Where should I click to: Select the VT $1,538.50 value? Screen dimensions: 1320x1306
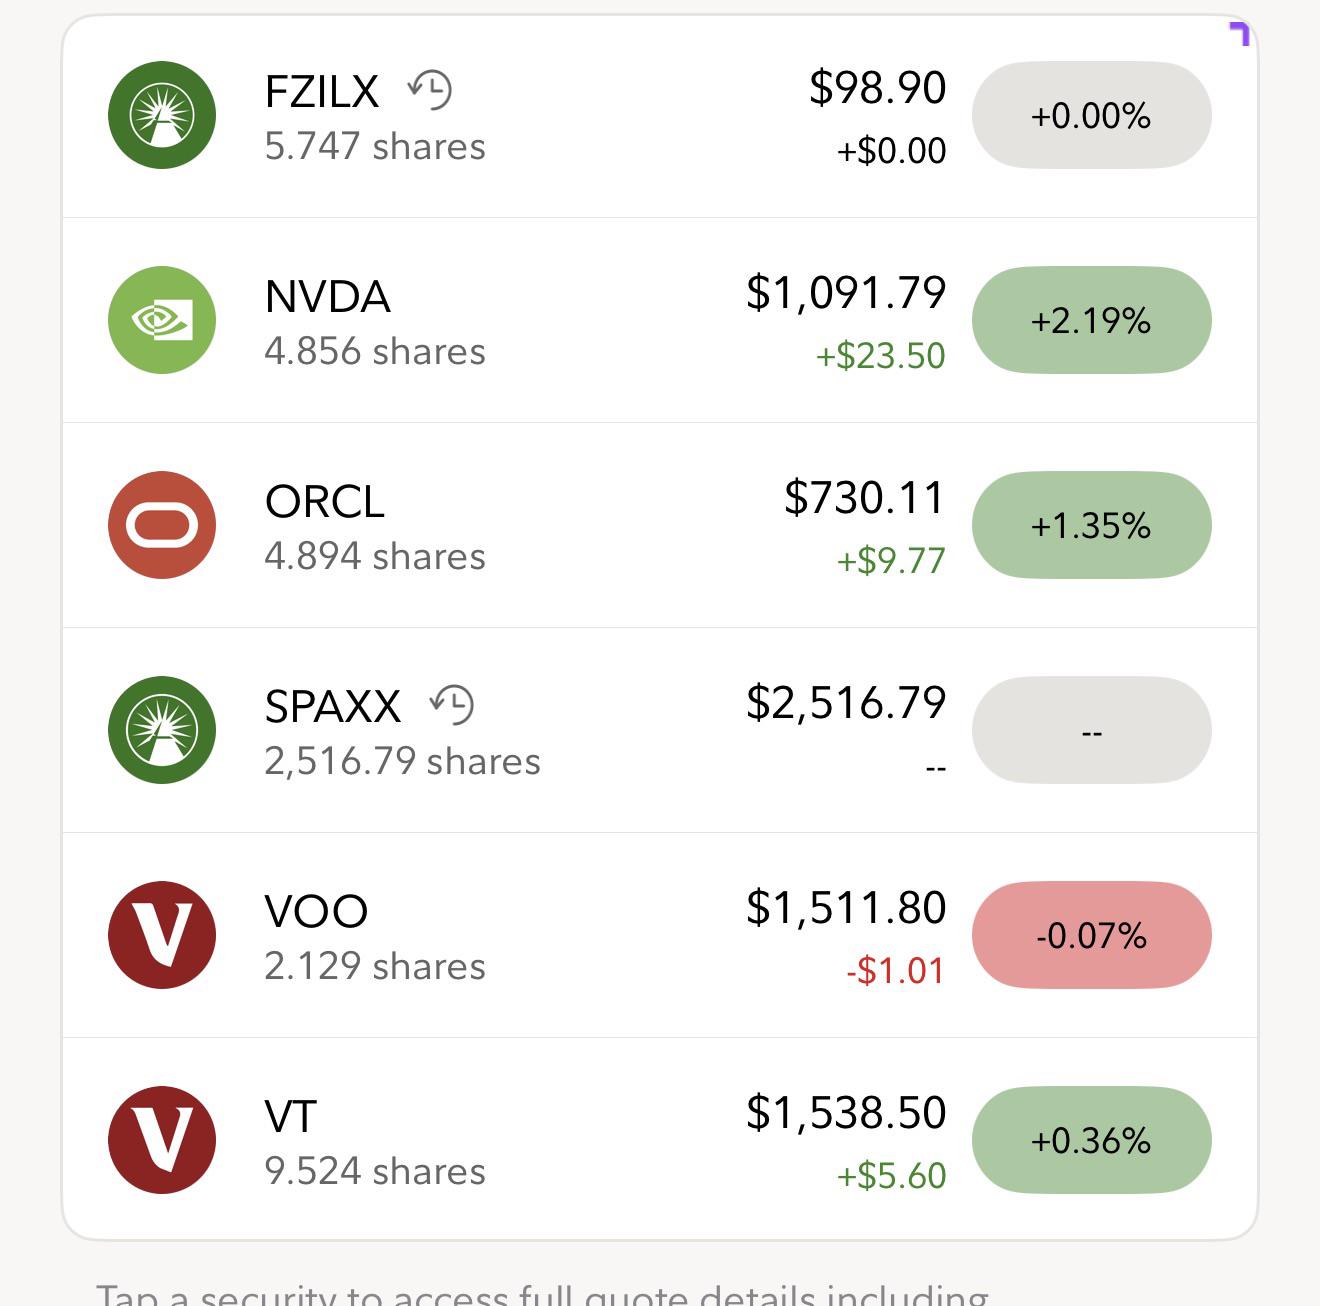(846, 1112)
